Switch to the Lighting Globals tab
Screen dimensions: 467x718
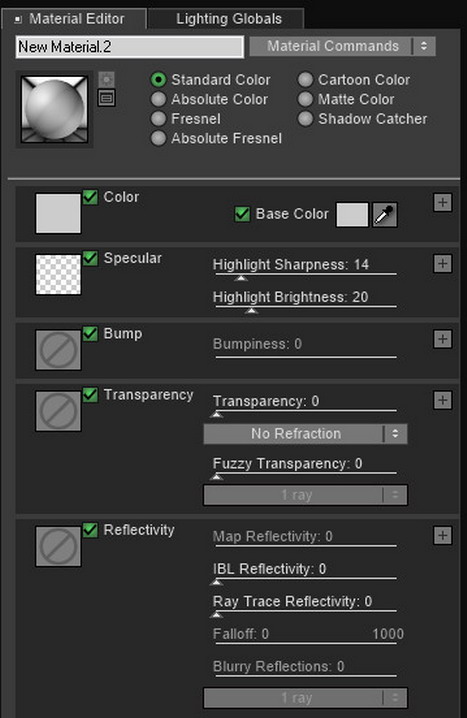coord(229,19)
